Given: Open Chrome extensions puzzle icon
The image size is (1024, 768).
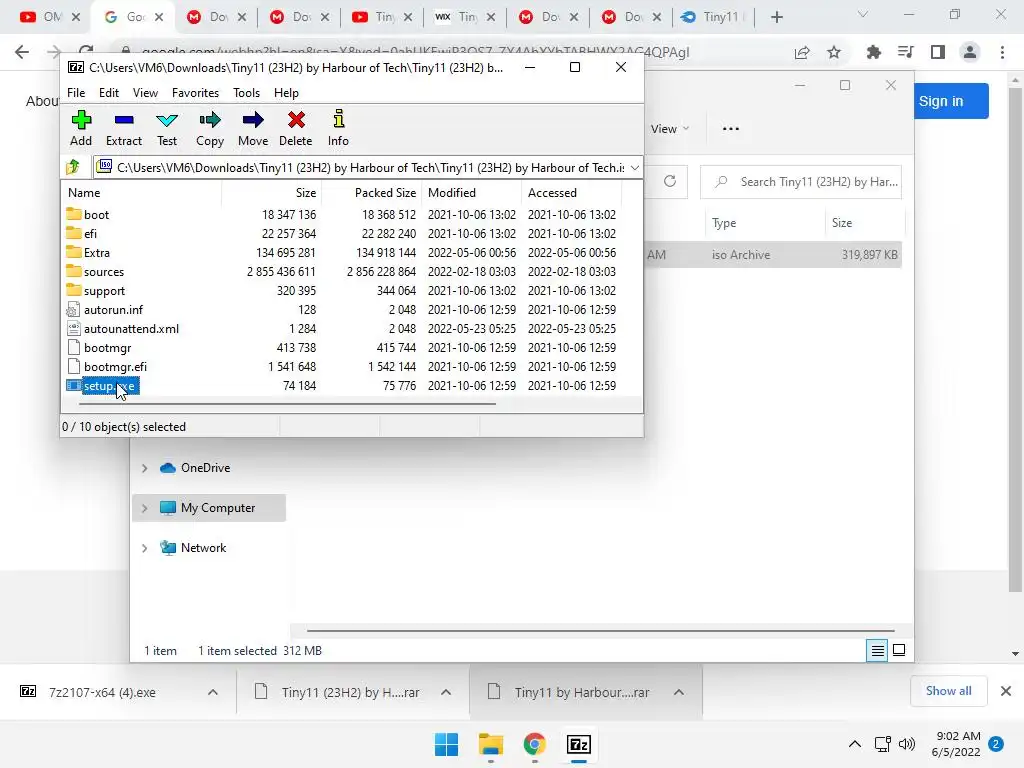Looking at the screenshot, I should (x=873, y=52).
